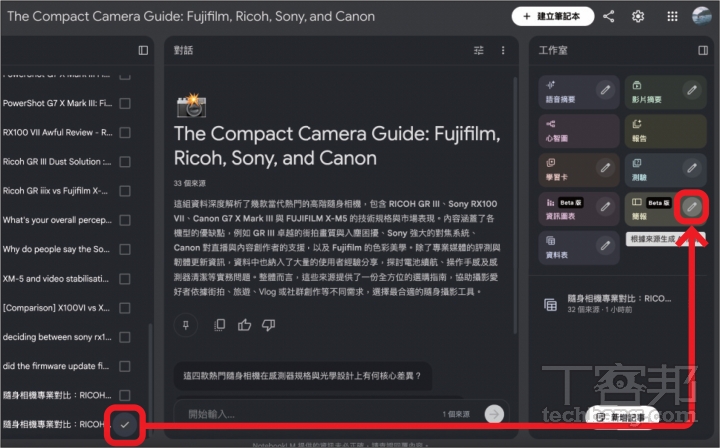
Task: Open the settings gear in top bar
Action: pos(638,17)
